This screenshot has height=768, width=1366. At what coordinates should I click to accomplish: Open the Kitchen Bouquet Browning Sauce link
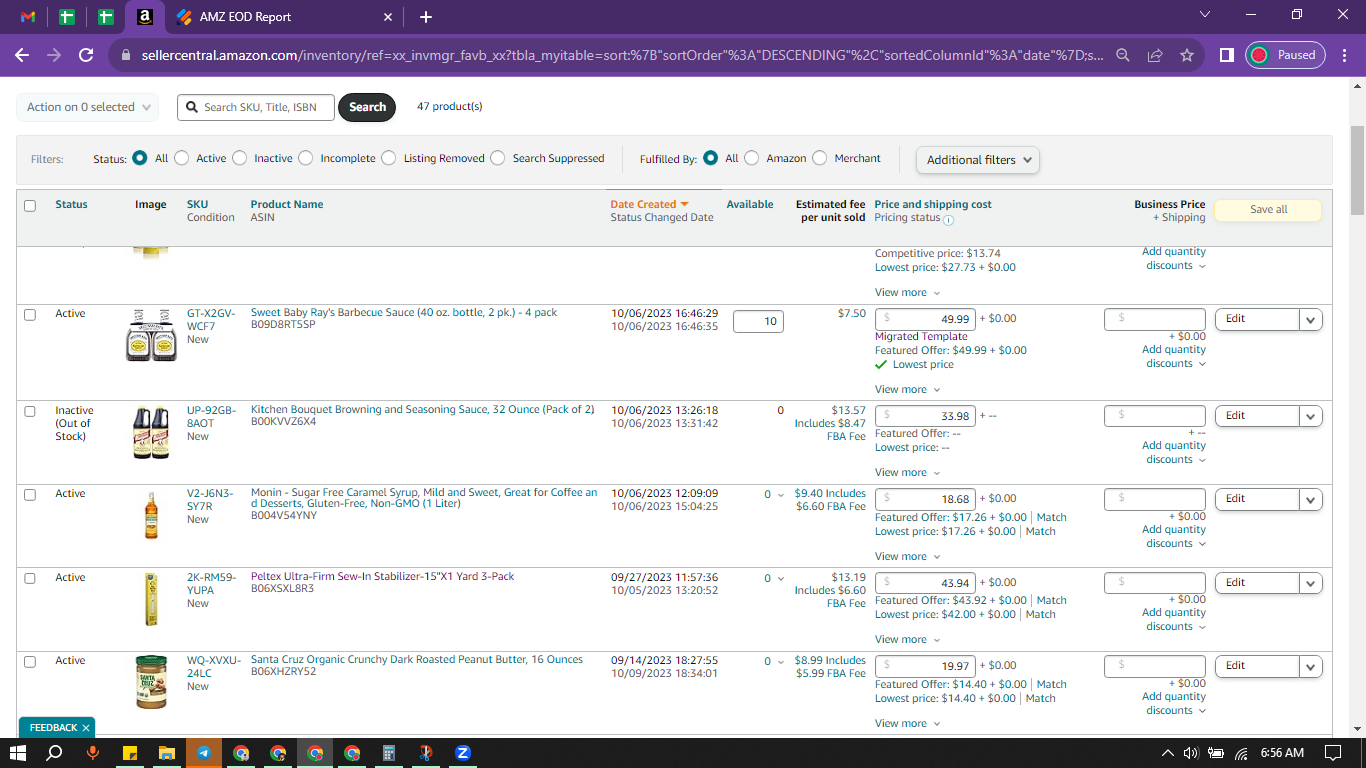[x=423, y=410]
